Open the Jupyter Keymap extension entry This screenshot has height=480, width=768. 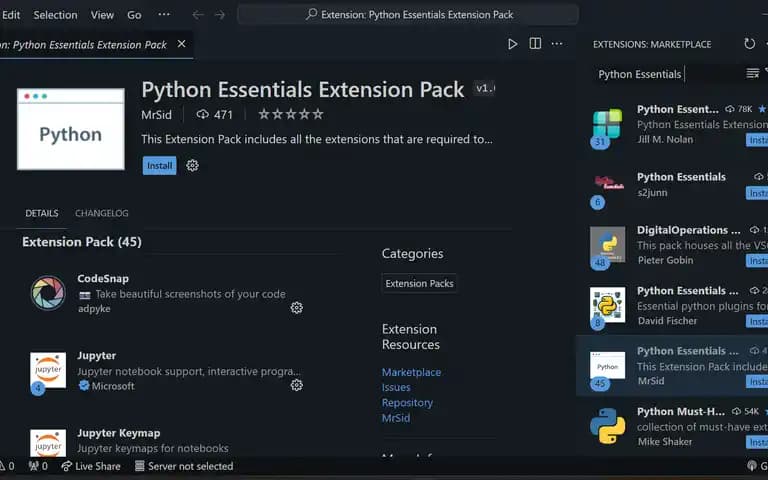pos(167,441)
